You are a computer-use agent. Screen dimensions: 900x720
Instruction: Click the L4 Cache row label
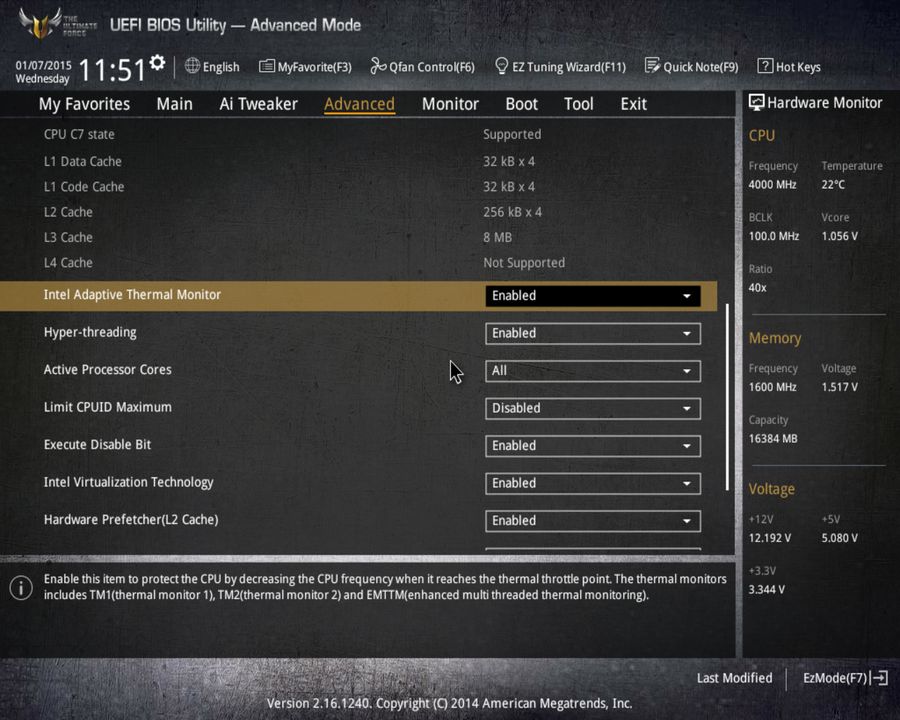click(68, 262)
